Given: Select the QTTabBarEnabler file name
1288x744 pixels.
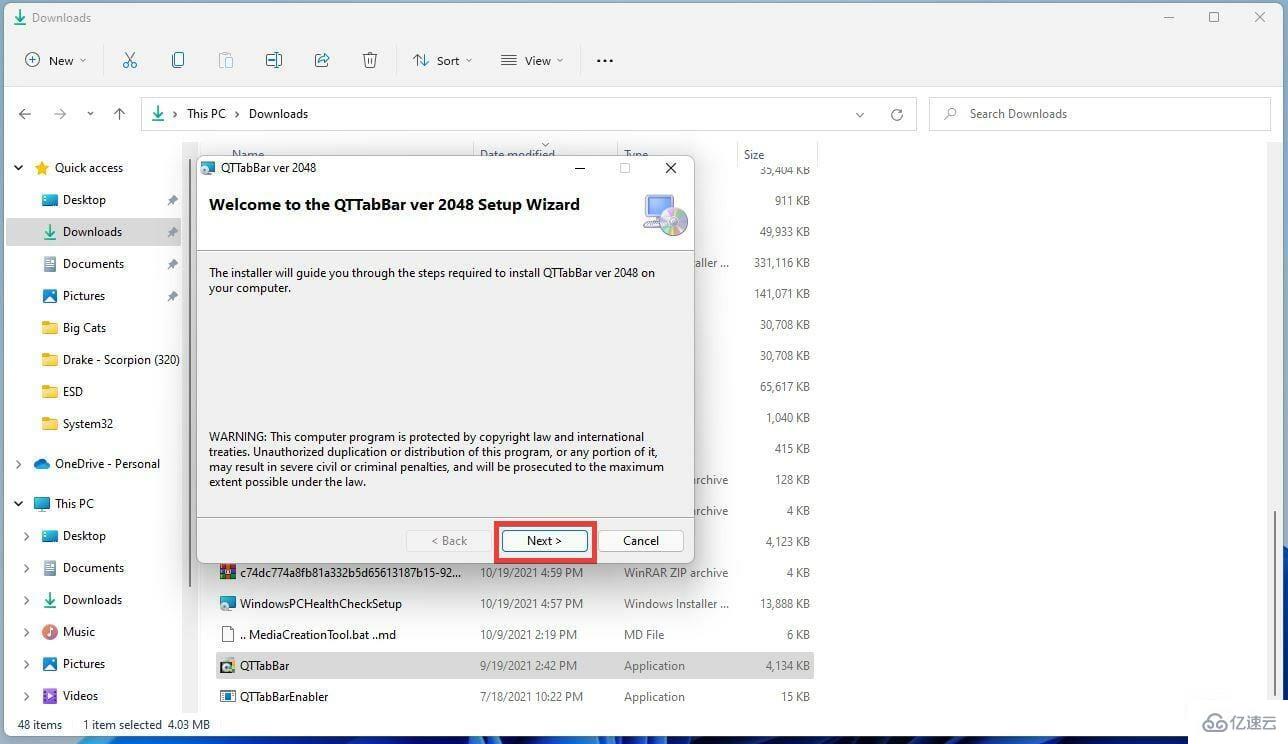Looking at the screenshot, I should tap(284, 697).
